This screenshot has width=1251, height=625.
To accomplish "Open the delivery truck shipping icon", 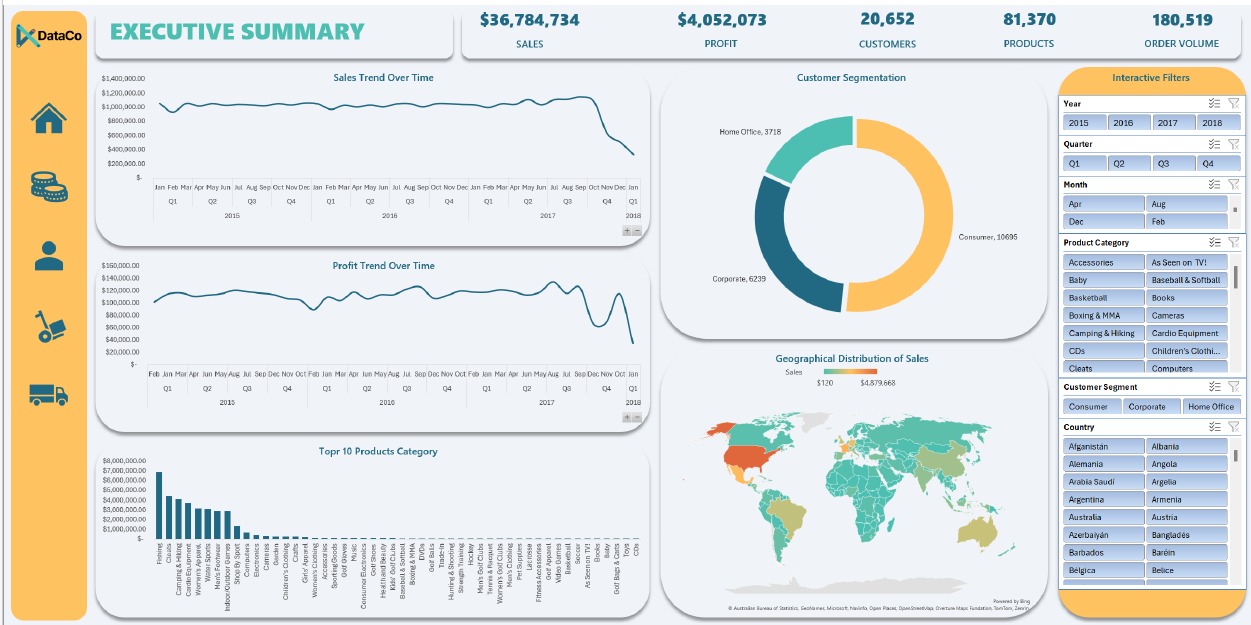I will [x=48, y=395].
